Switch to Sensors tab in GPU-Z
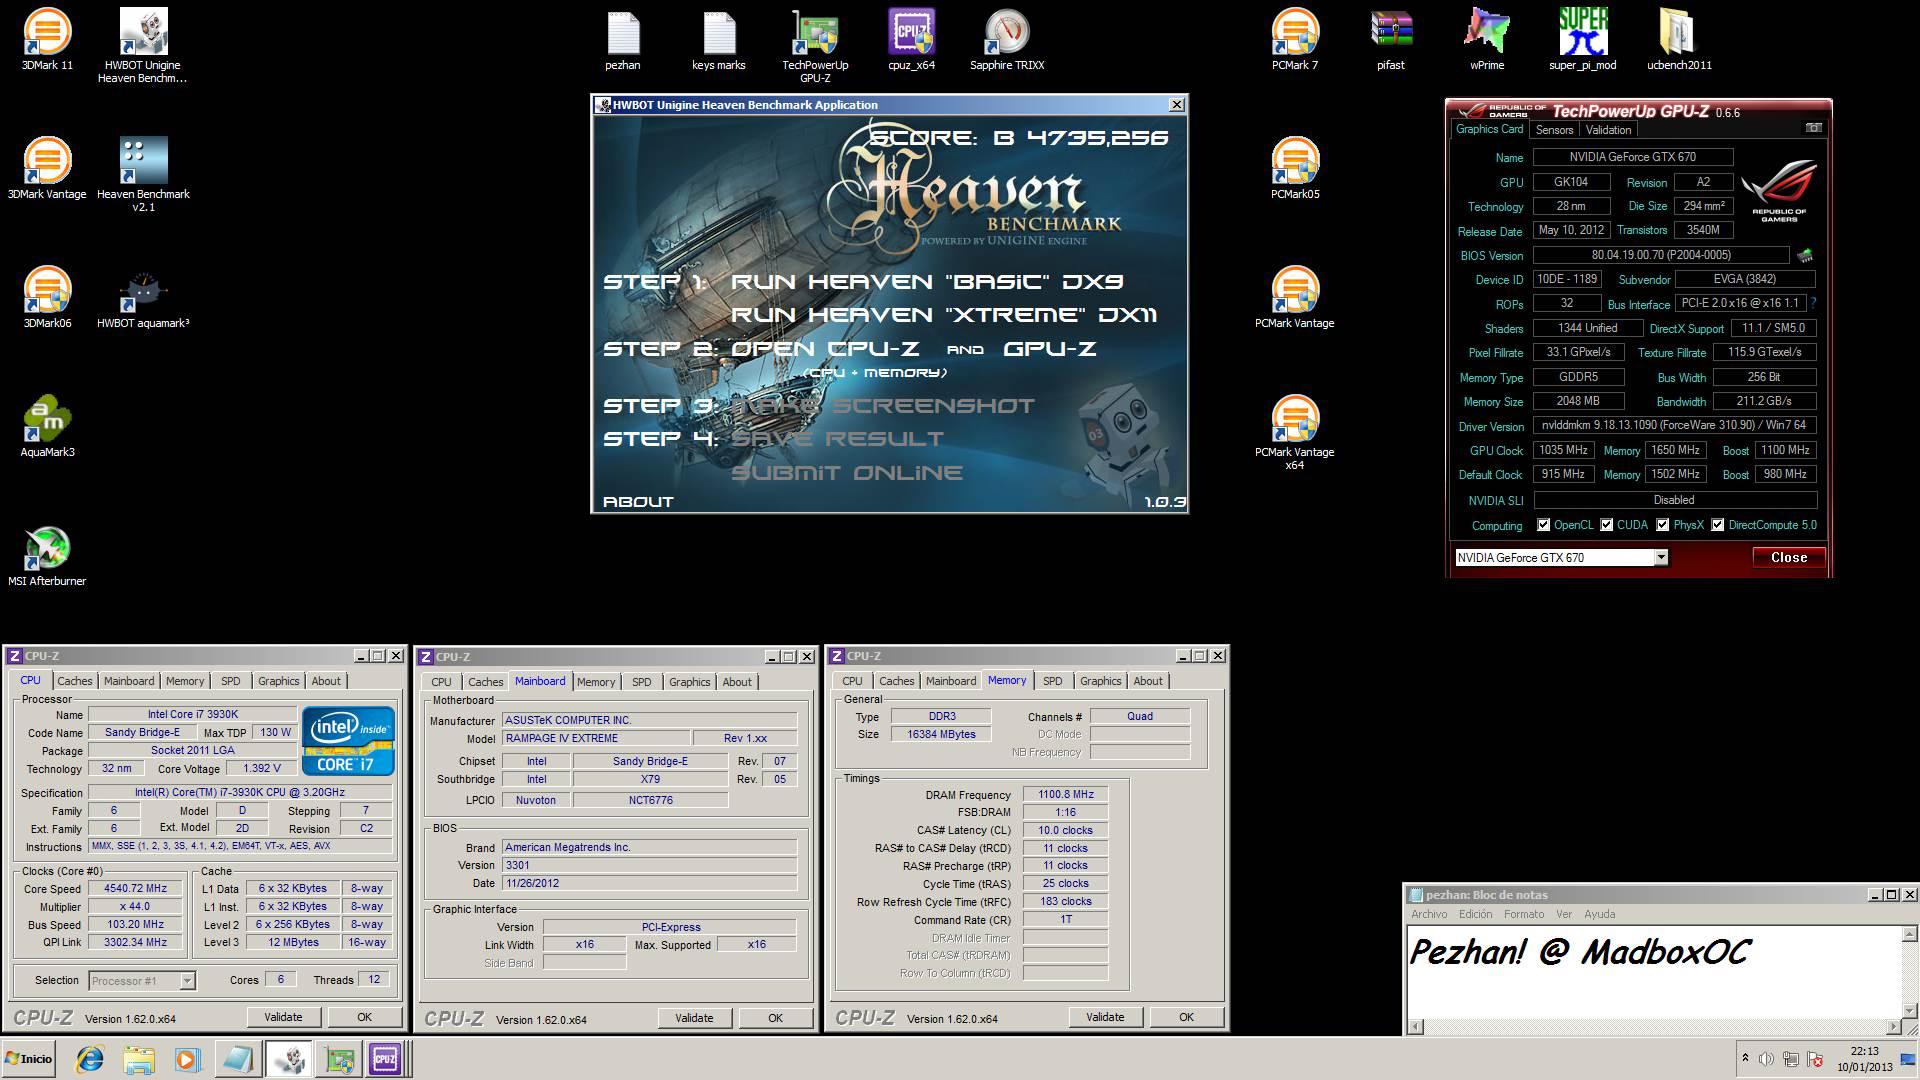 pos(1554,130)
